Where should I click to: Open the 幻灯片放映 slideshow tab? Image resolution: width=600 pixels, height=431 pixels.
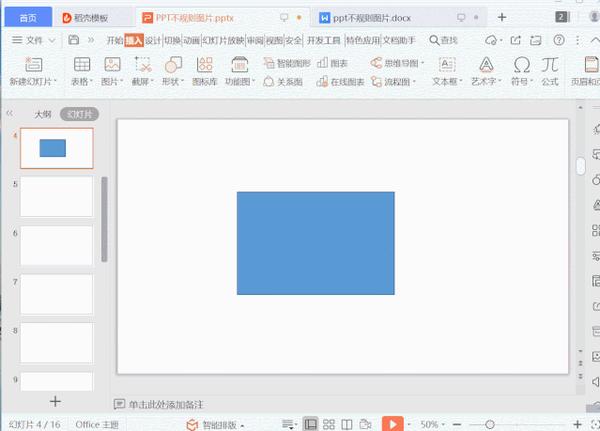tap(223, 40)
